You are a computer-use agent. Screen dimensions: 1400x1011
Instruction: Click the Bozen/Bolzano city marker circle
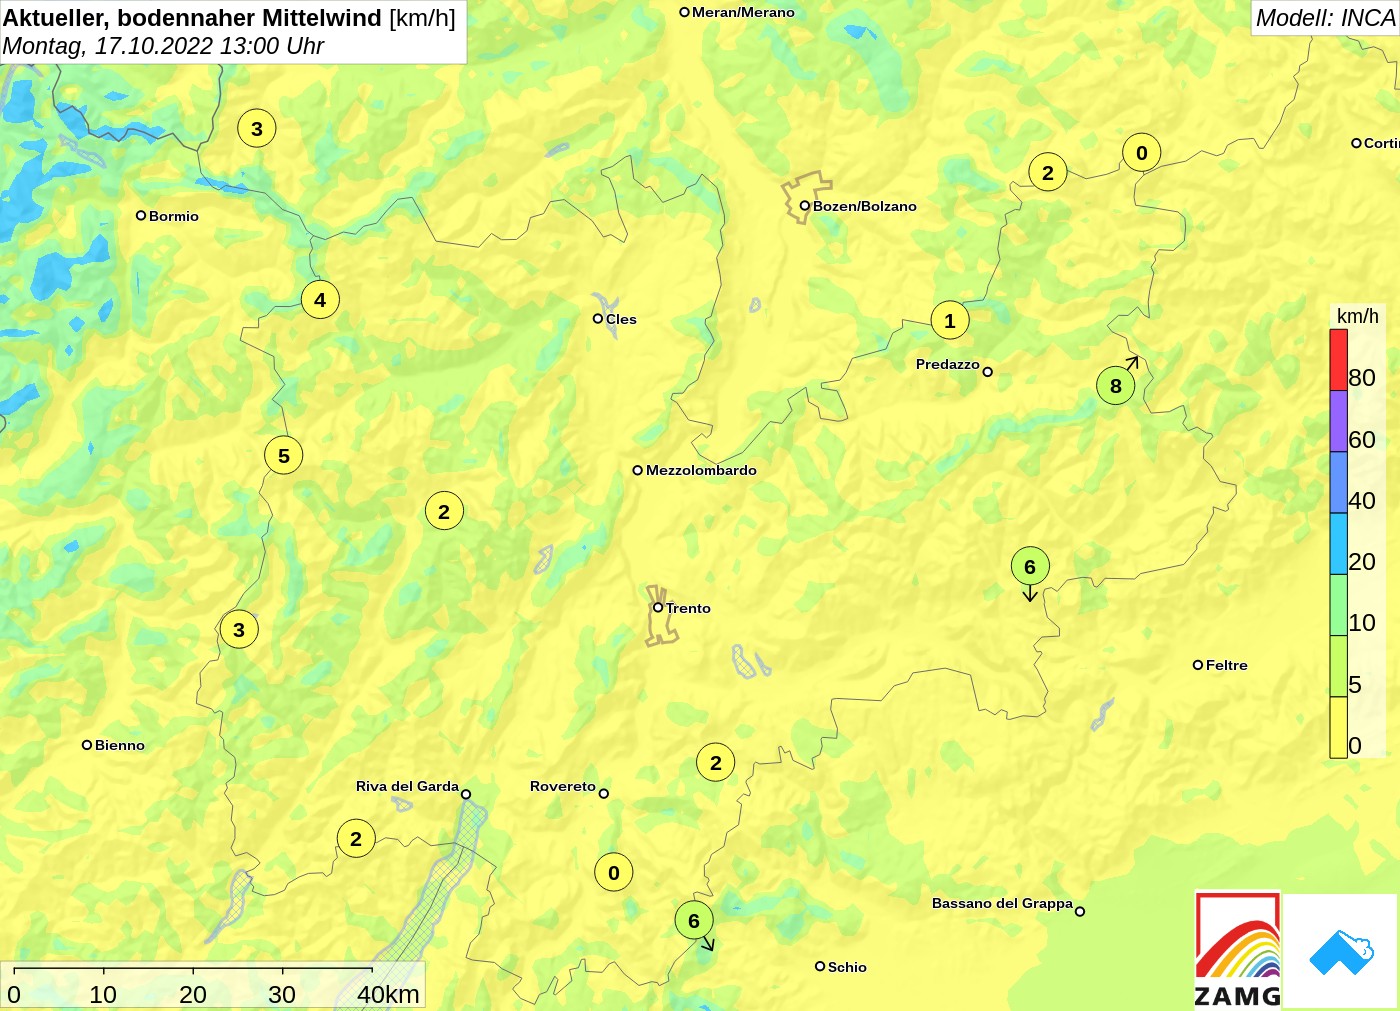(x=804, y=206)
